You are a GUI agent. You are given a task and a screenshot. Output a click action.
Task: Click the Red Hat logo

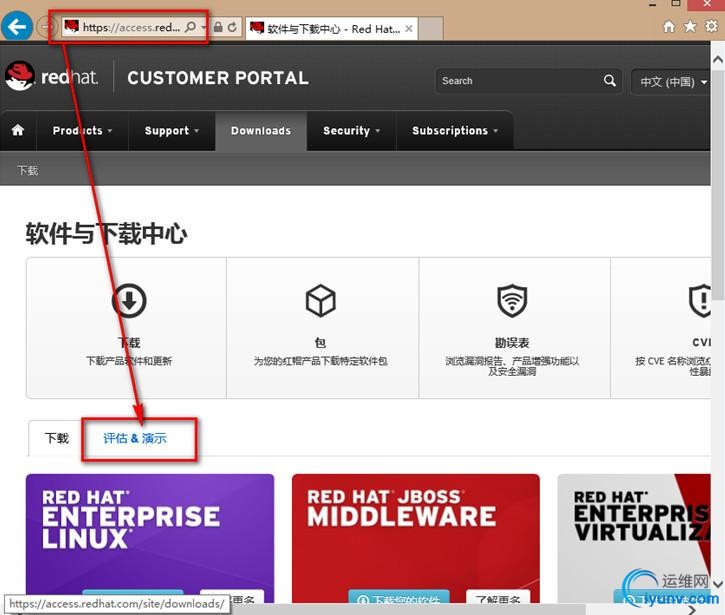pyautogui.click(x=51, y=77)
